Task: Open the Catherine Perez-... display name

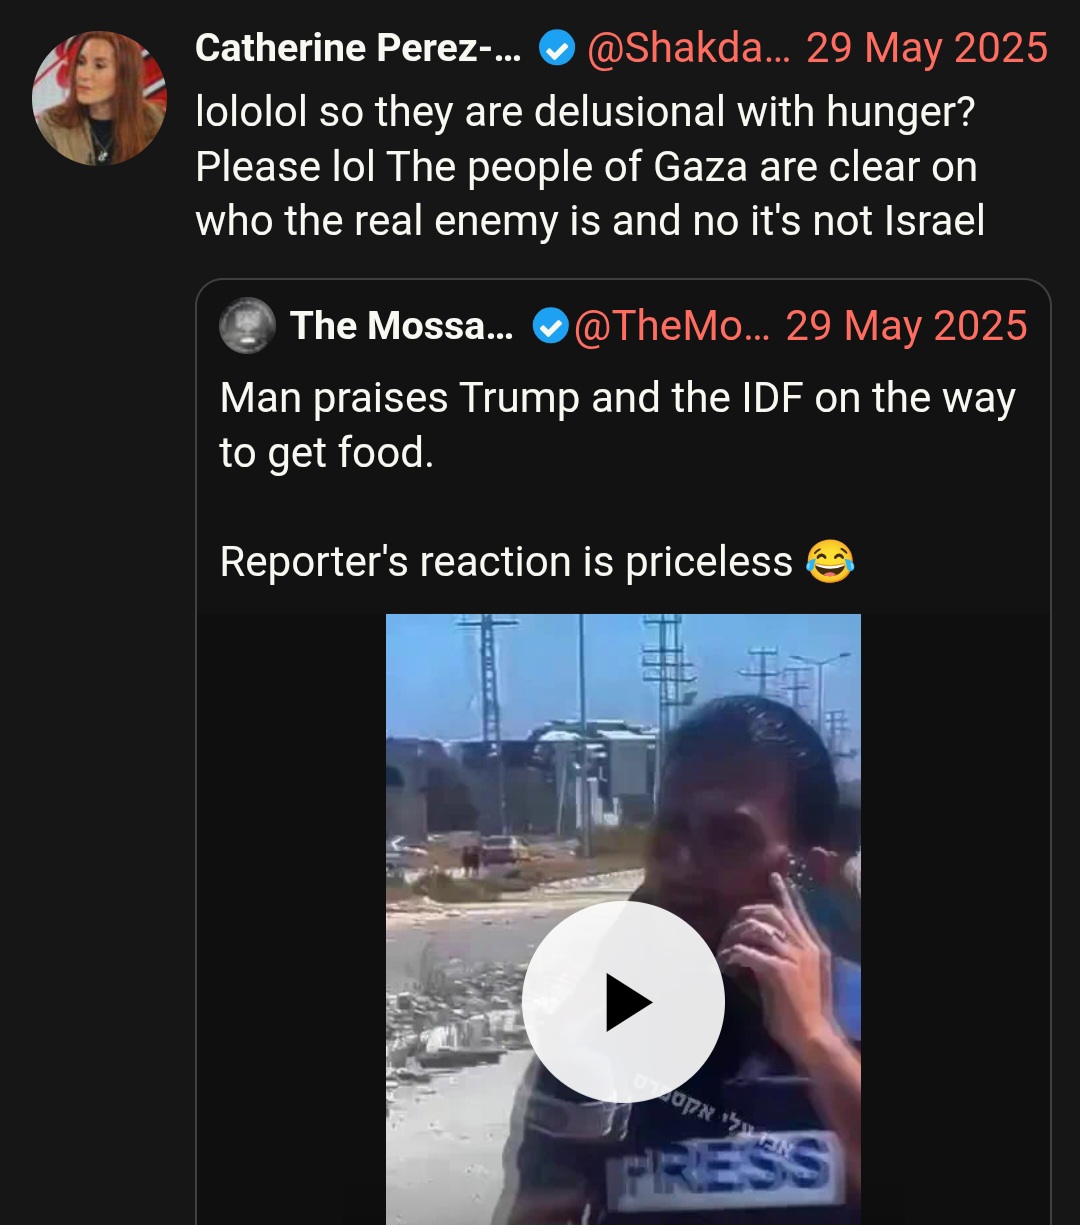Action: (x=358, y=48)
